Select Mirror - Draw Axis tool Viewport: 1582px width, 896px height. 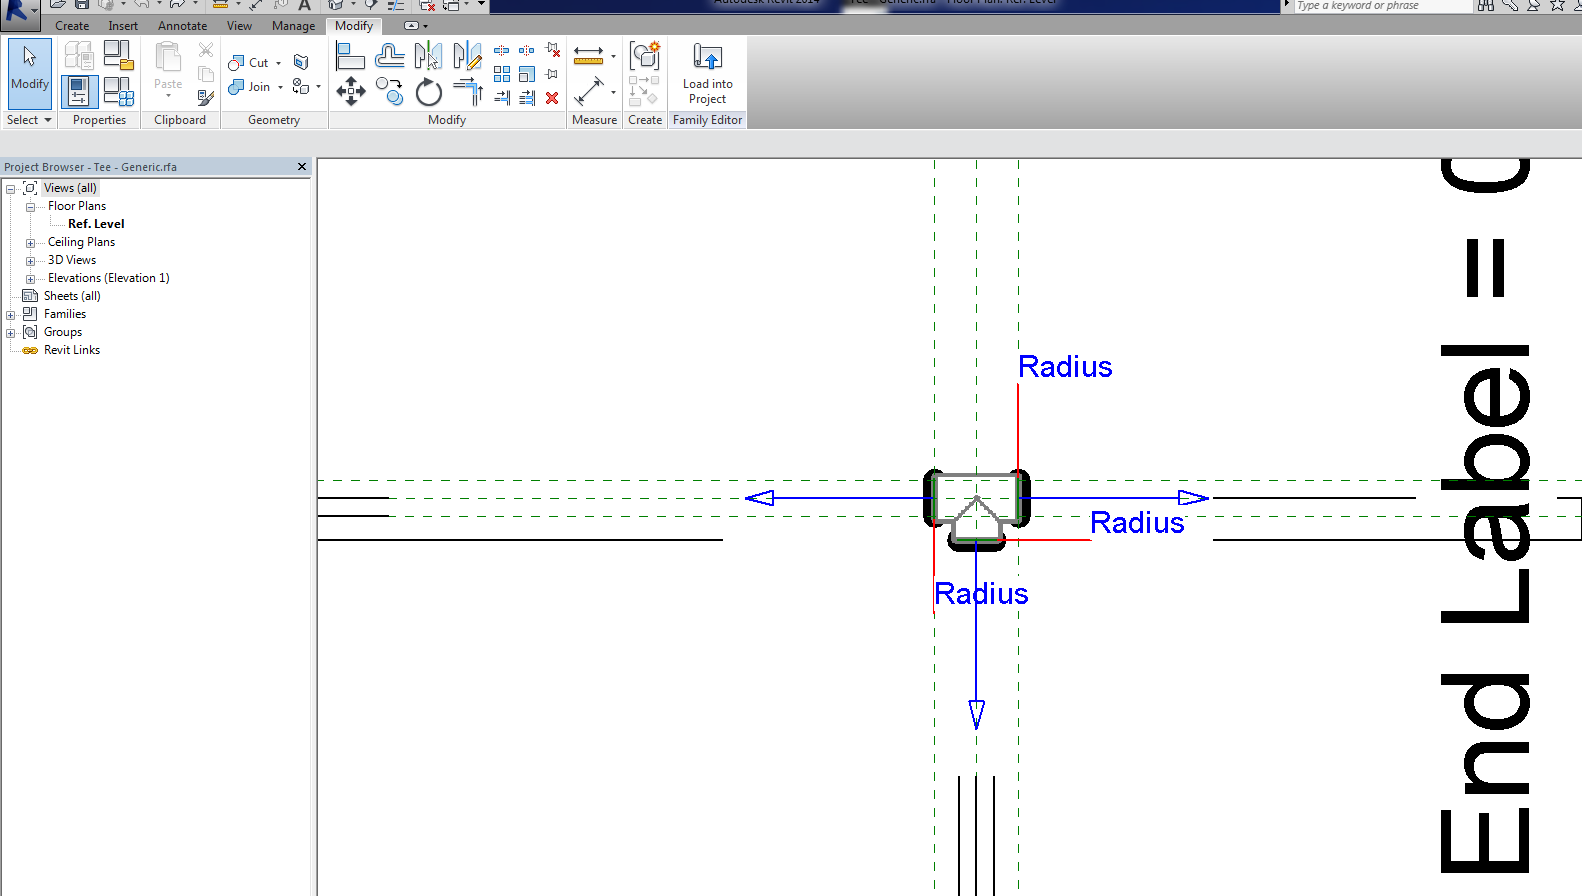(467, 56)
